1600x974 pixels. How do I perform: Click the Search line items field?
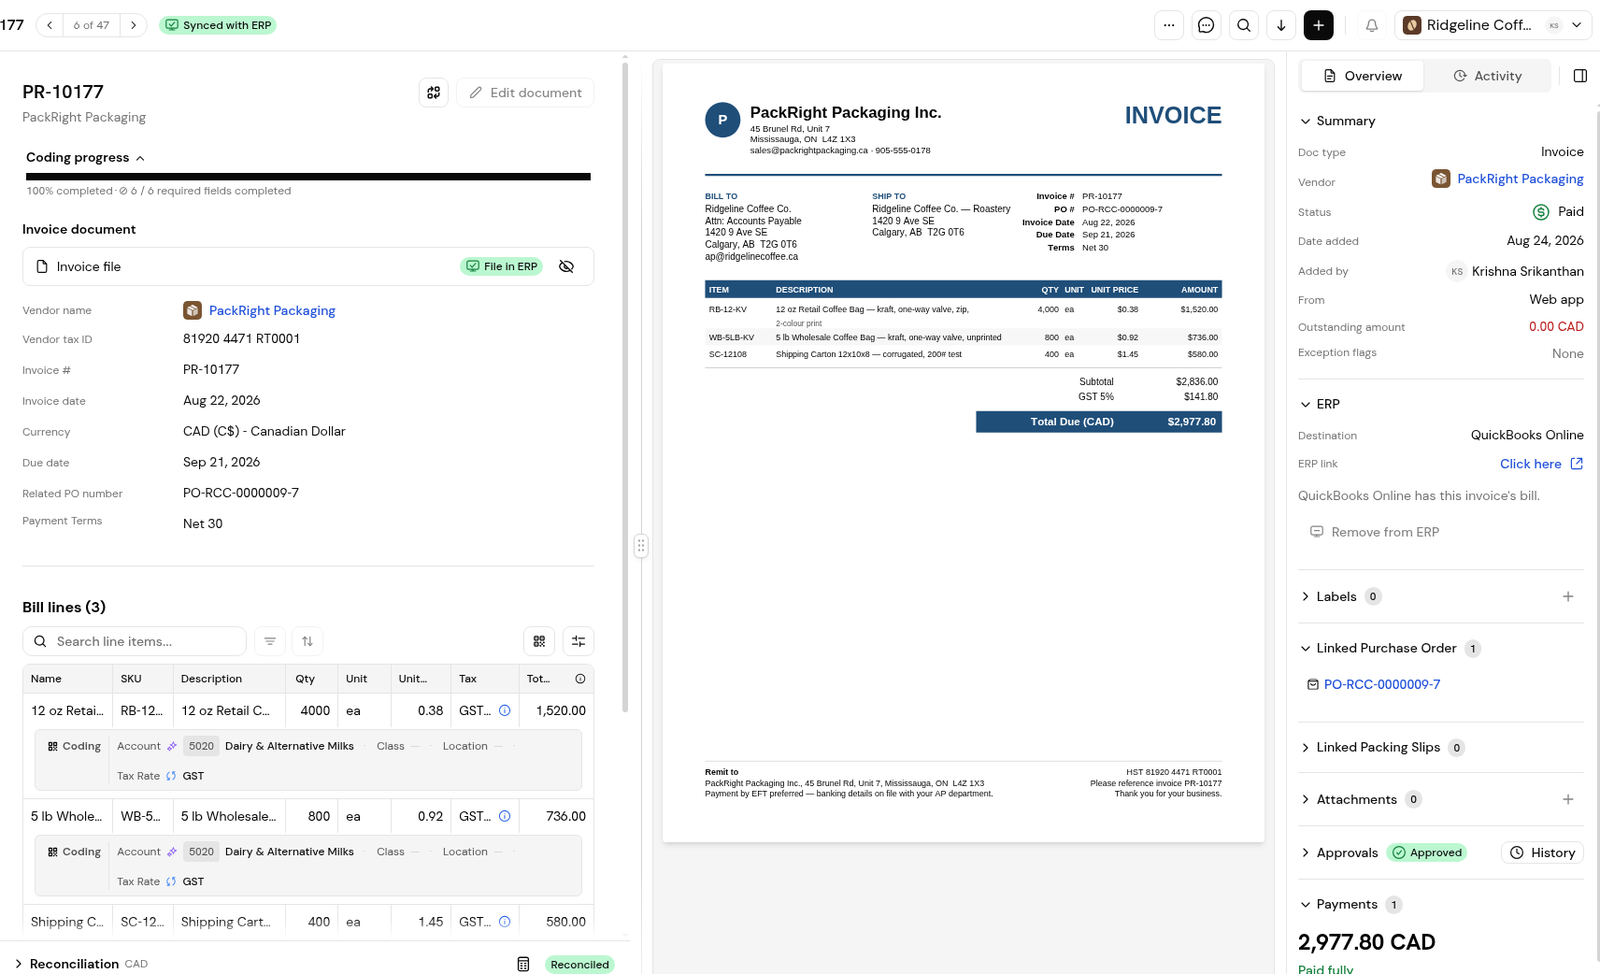(x=134, y=641)
